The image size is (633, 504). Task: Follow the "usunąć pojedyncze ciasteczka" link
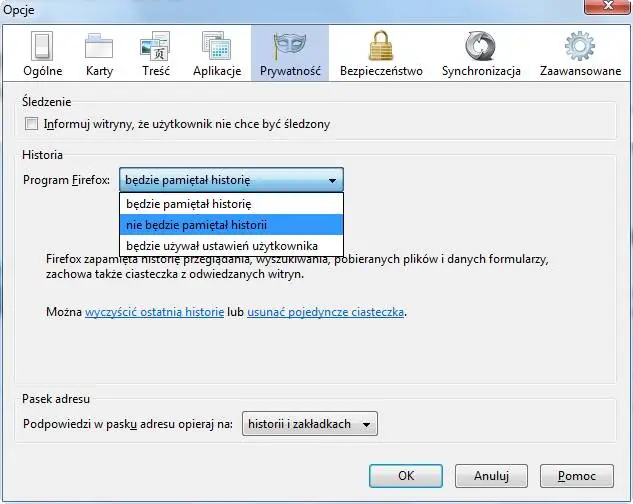325,312
